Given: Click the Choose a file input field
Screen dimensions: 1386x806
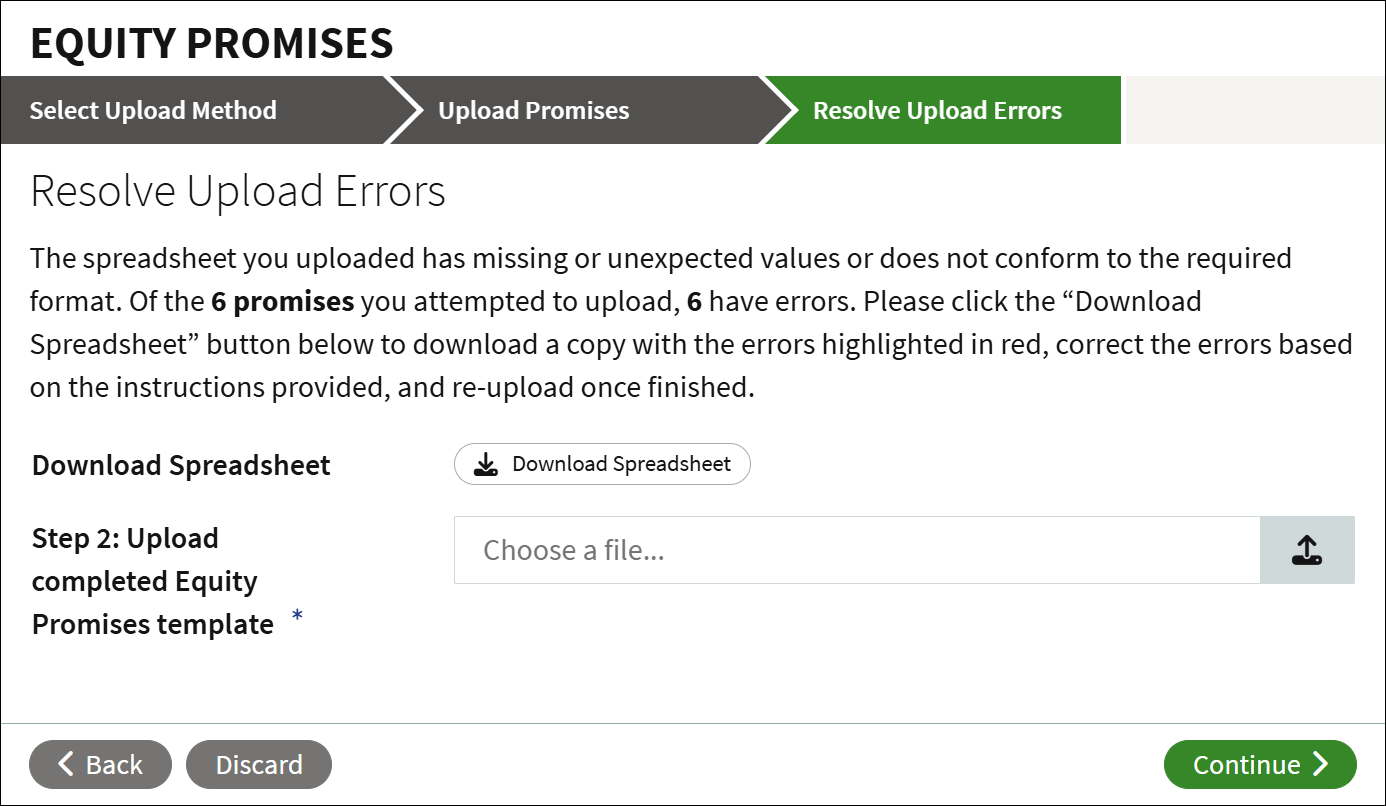Looking at the screenshot, I should (857, 550).
